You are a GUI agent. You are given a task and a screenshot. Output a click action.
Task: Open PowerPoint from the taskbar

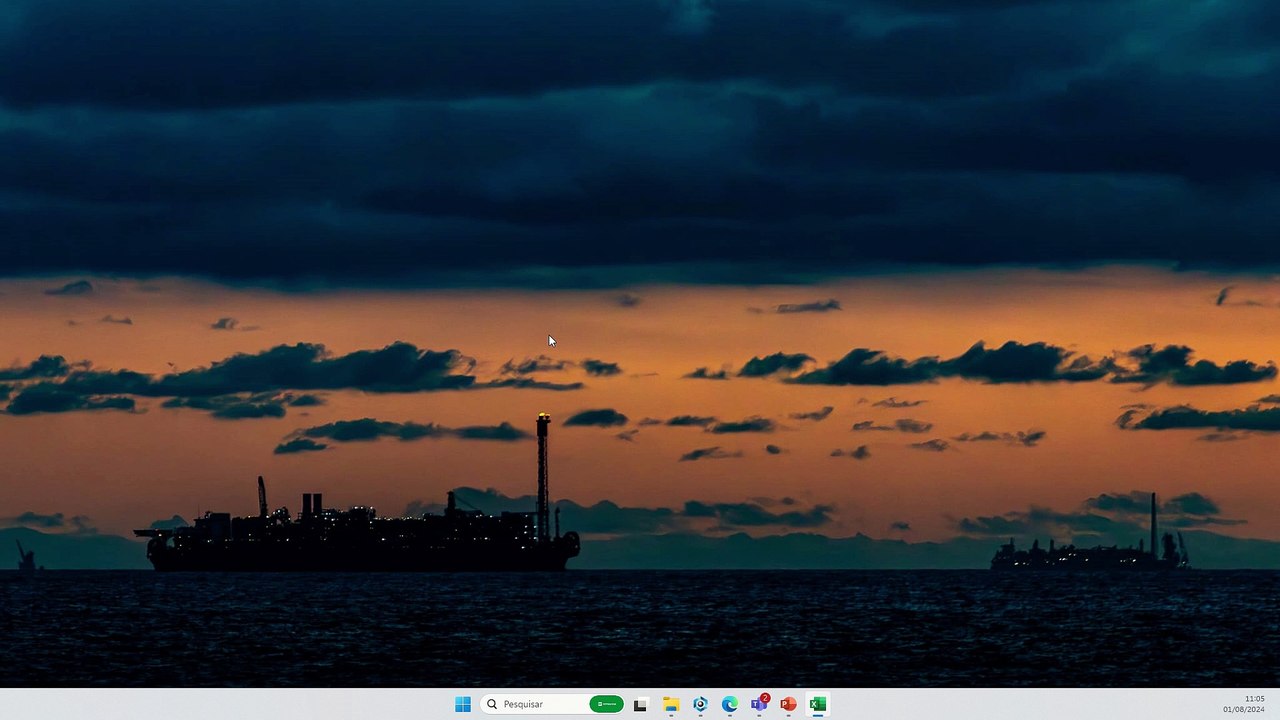(x=788, y=704)
